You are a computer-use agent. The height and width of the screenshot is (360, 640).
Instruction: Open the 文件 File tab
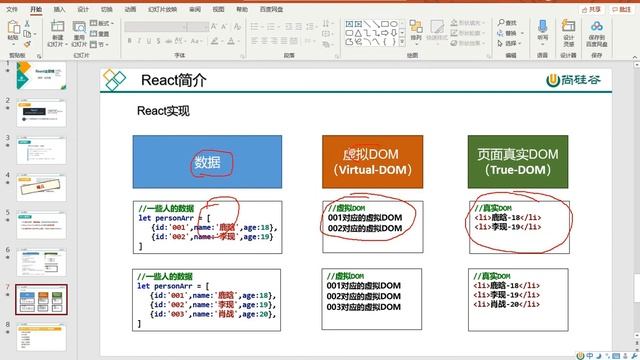coord(12,9)
